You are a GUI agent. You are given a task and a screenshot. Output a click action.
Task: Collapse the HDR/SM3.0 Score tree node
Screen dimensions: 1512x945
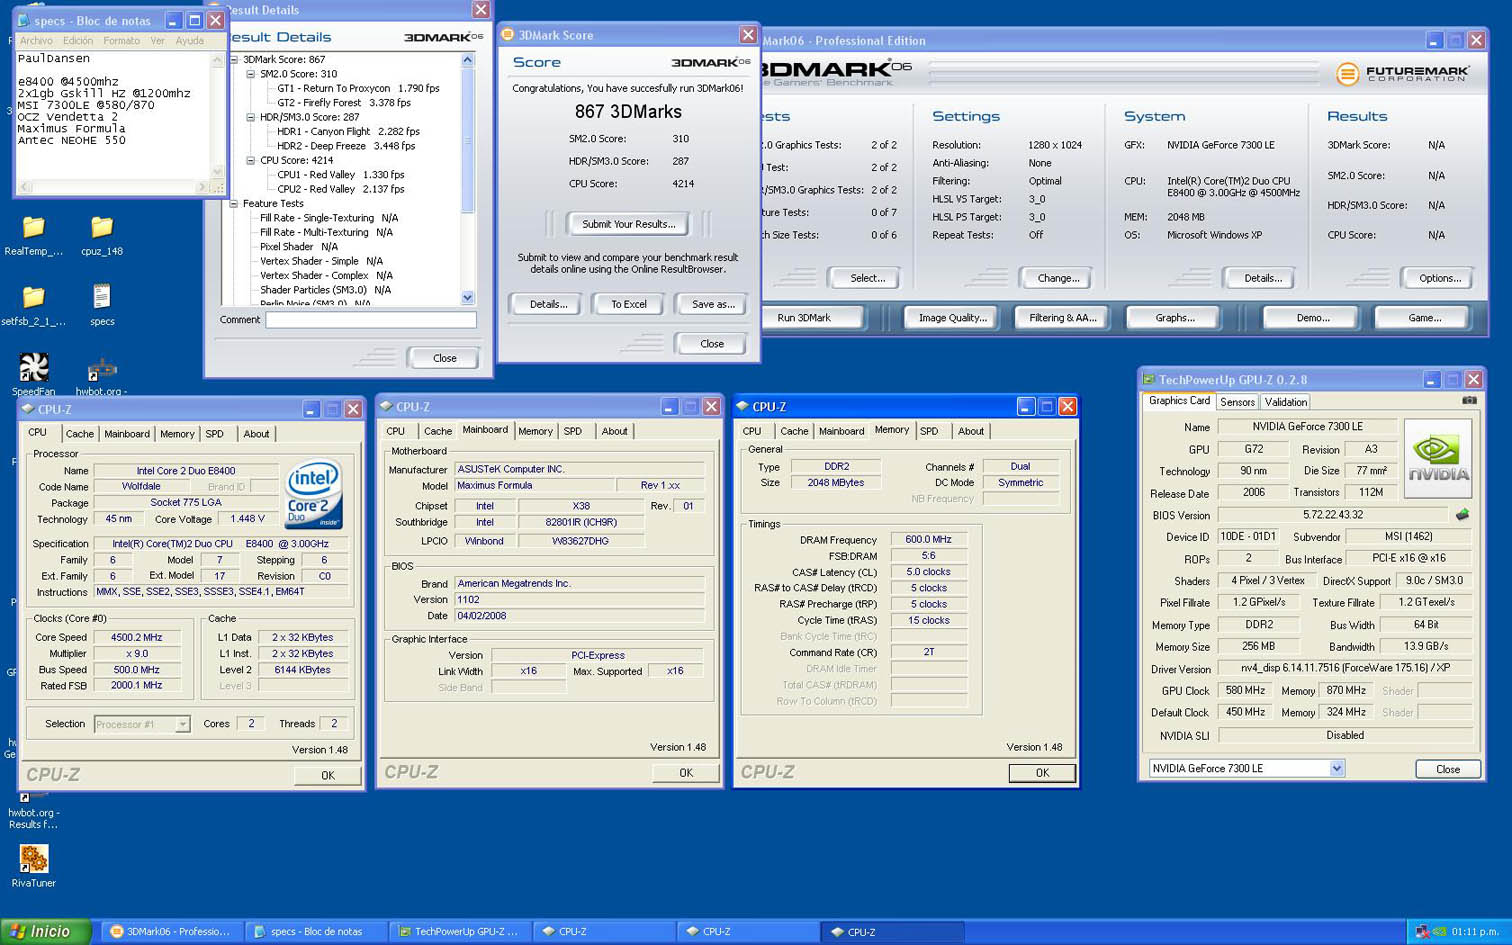coord(251,117)
